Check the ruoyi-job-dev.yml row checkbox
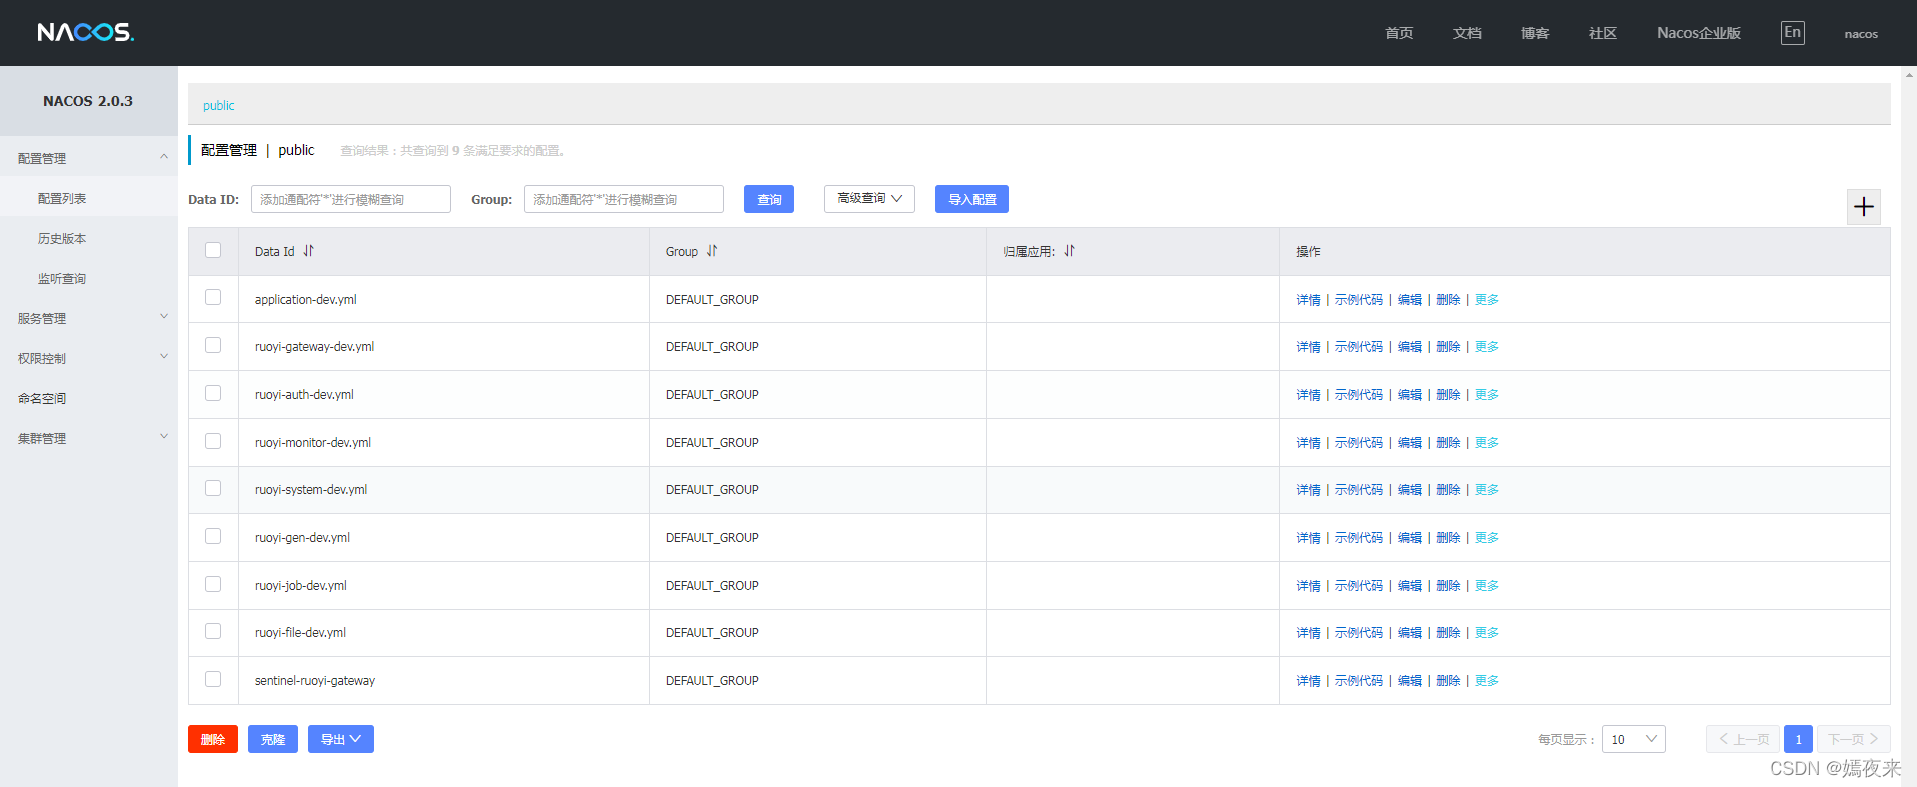1917x787 pixels. 213,584
